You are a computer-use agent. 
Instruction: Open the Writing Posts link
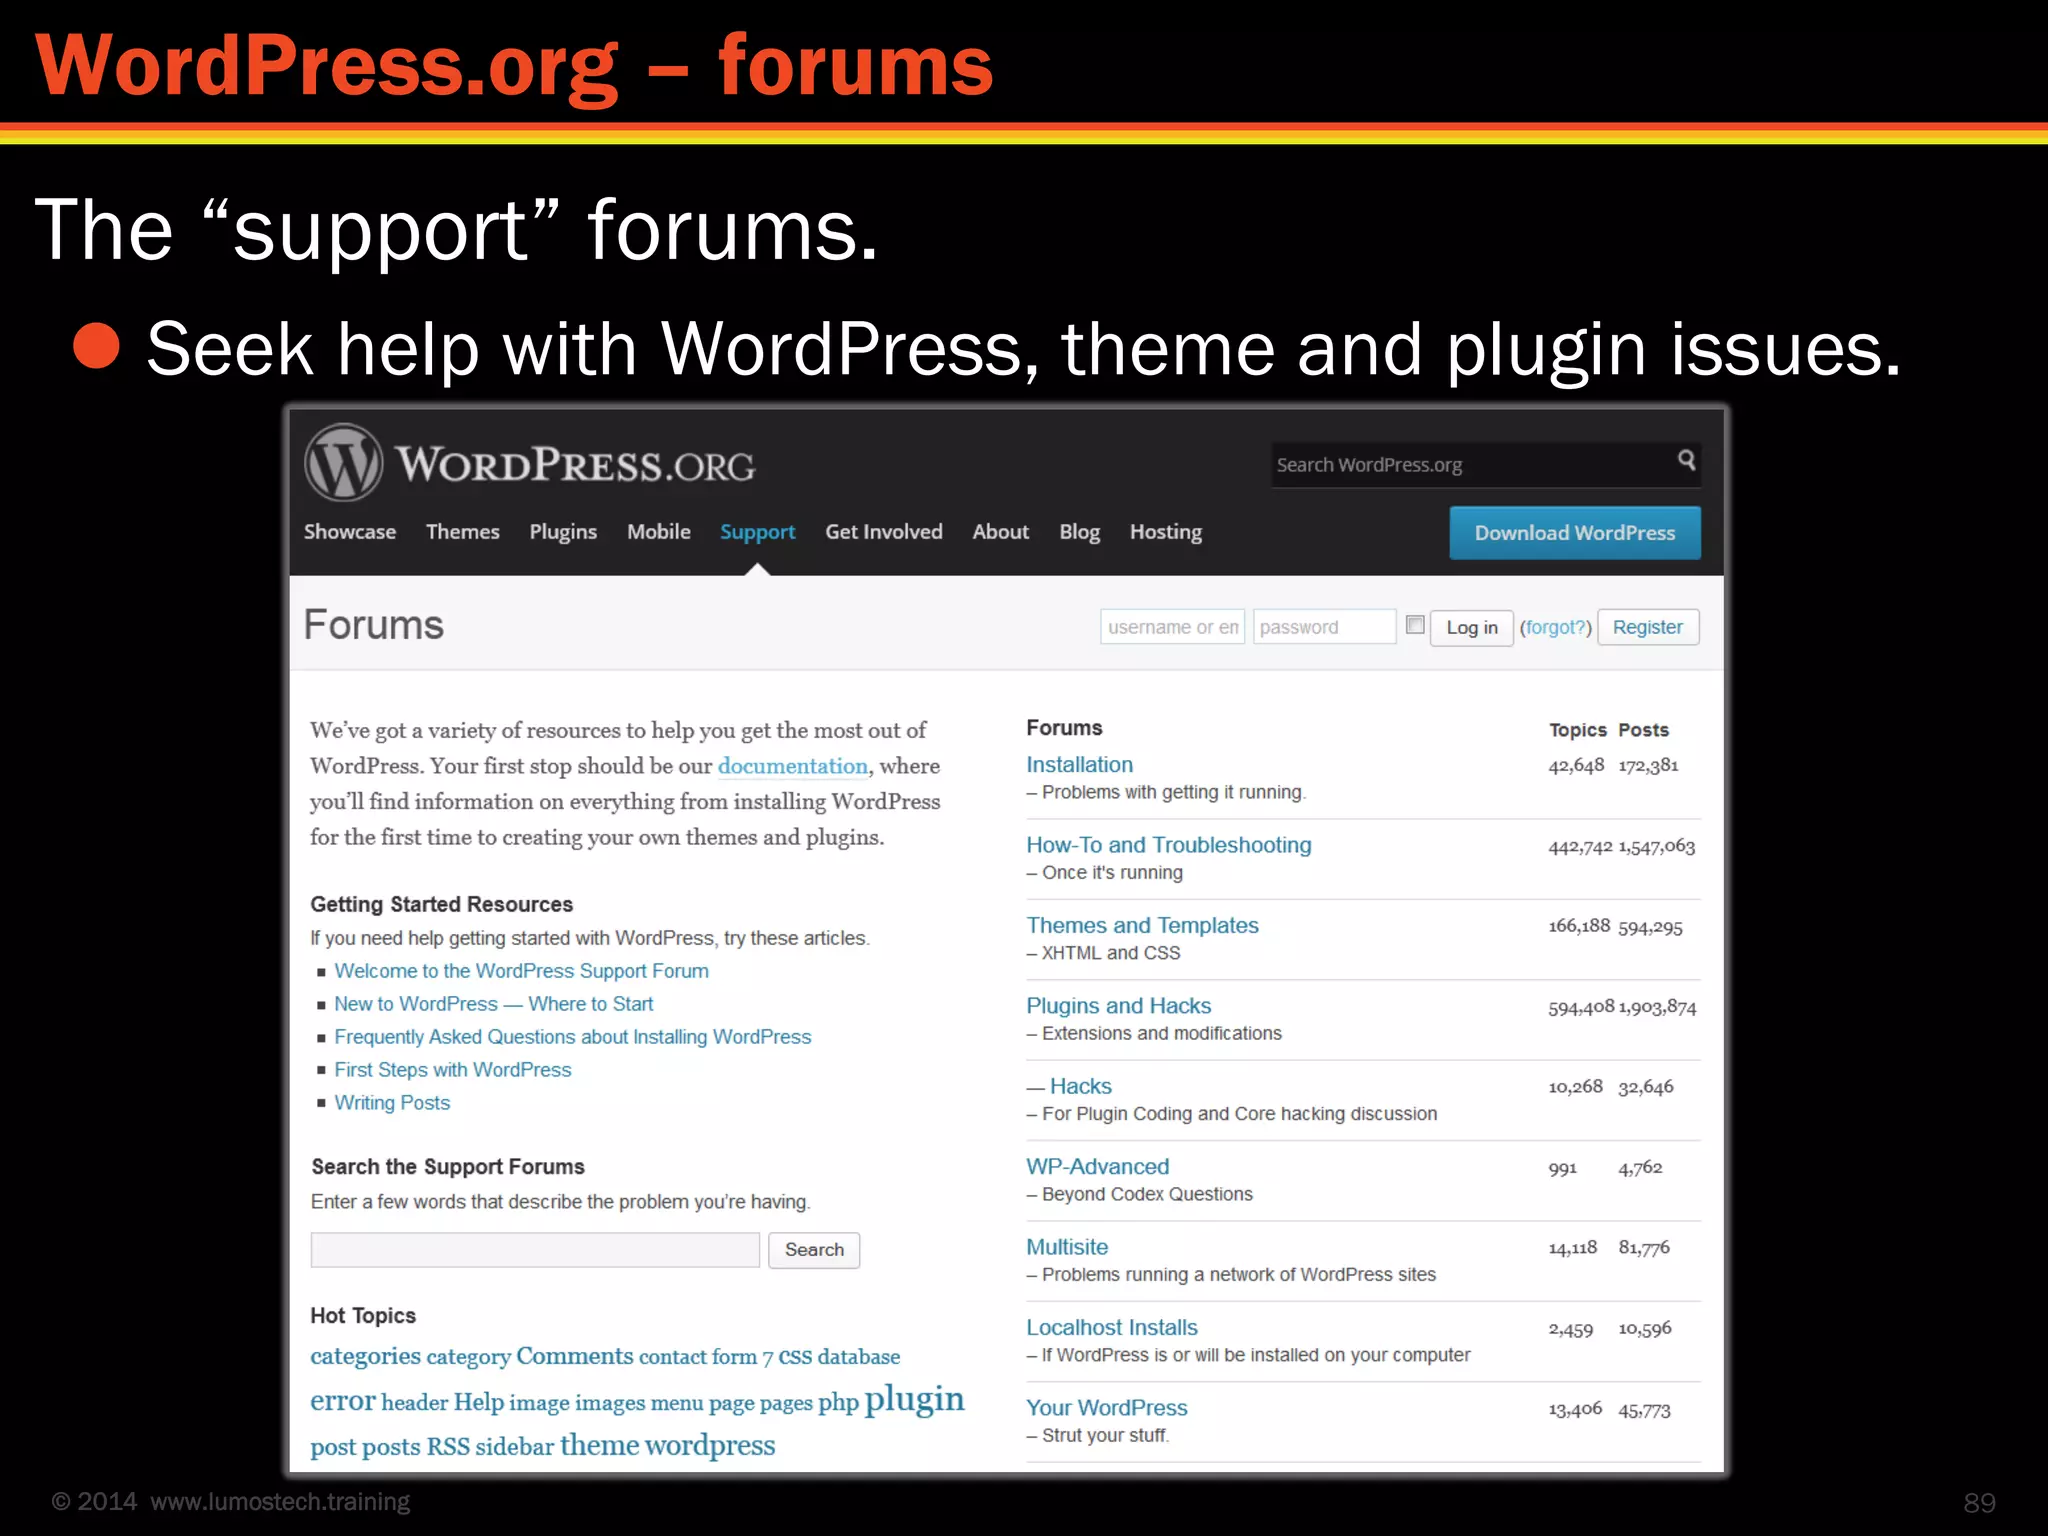coord(392,1103)
